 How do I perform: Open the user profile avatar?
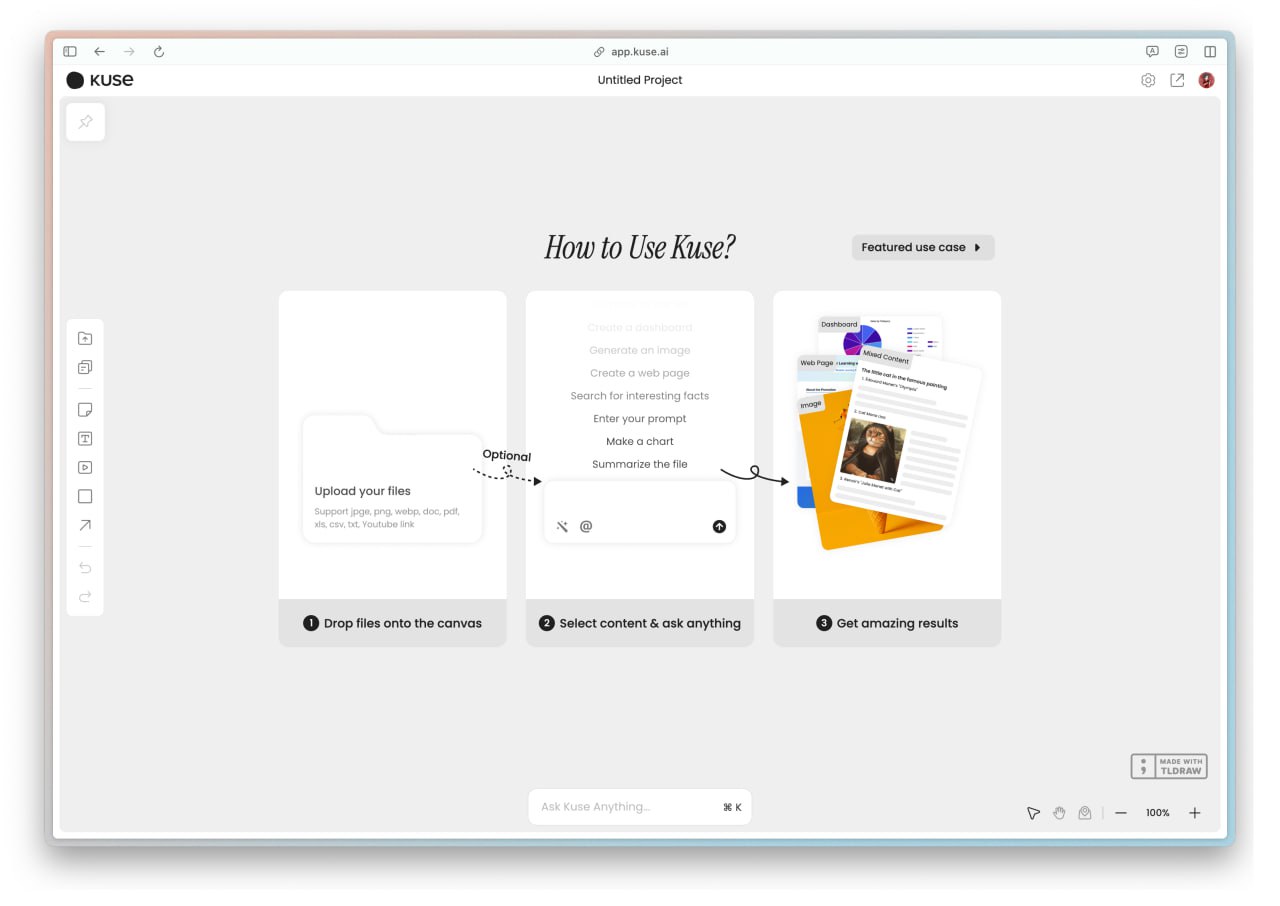[1207, 80]
